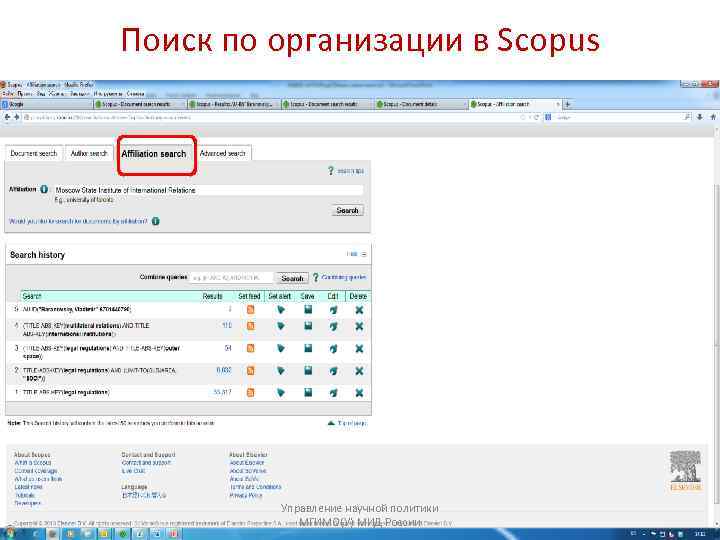
Task: Click the Combine queries input field
Action: click(231, 278)
